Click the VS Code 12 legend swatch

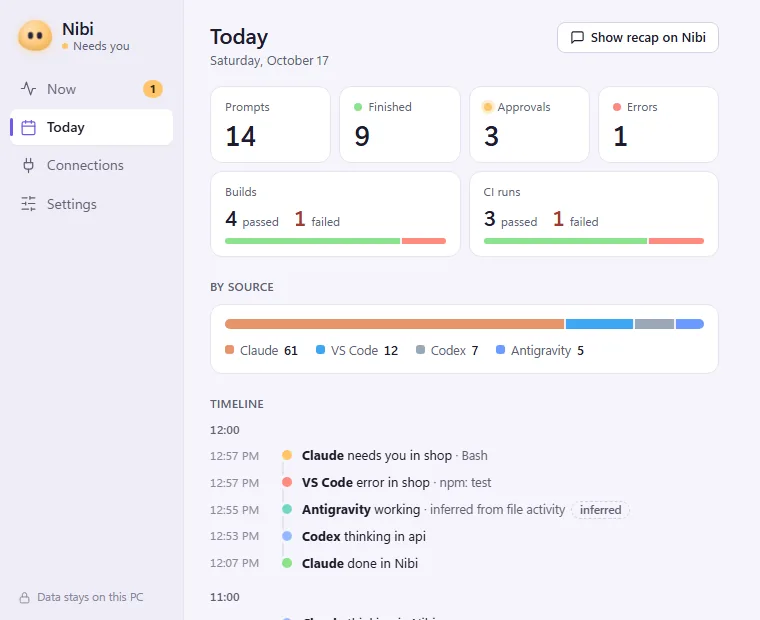pos(320,350)
